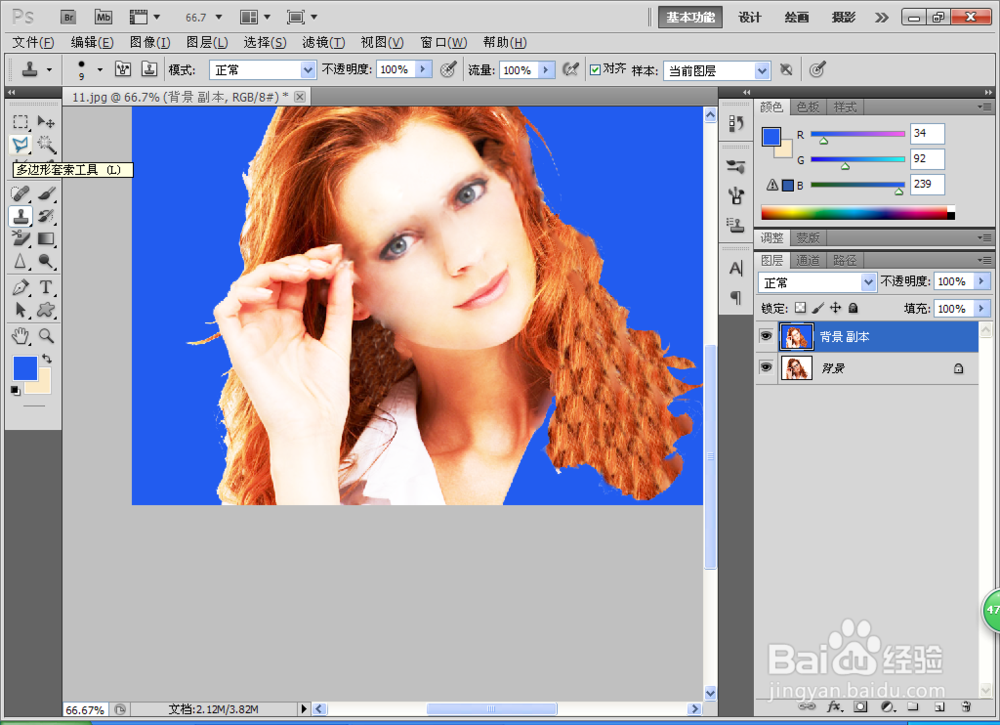Toggle the 对齐 aligned checkbox
The image size is (1000, 725).
595,70
